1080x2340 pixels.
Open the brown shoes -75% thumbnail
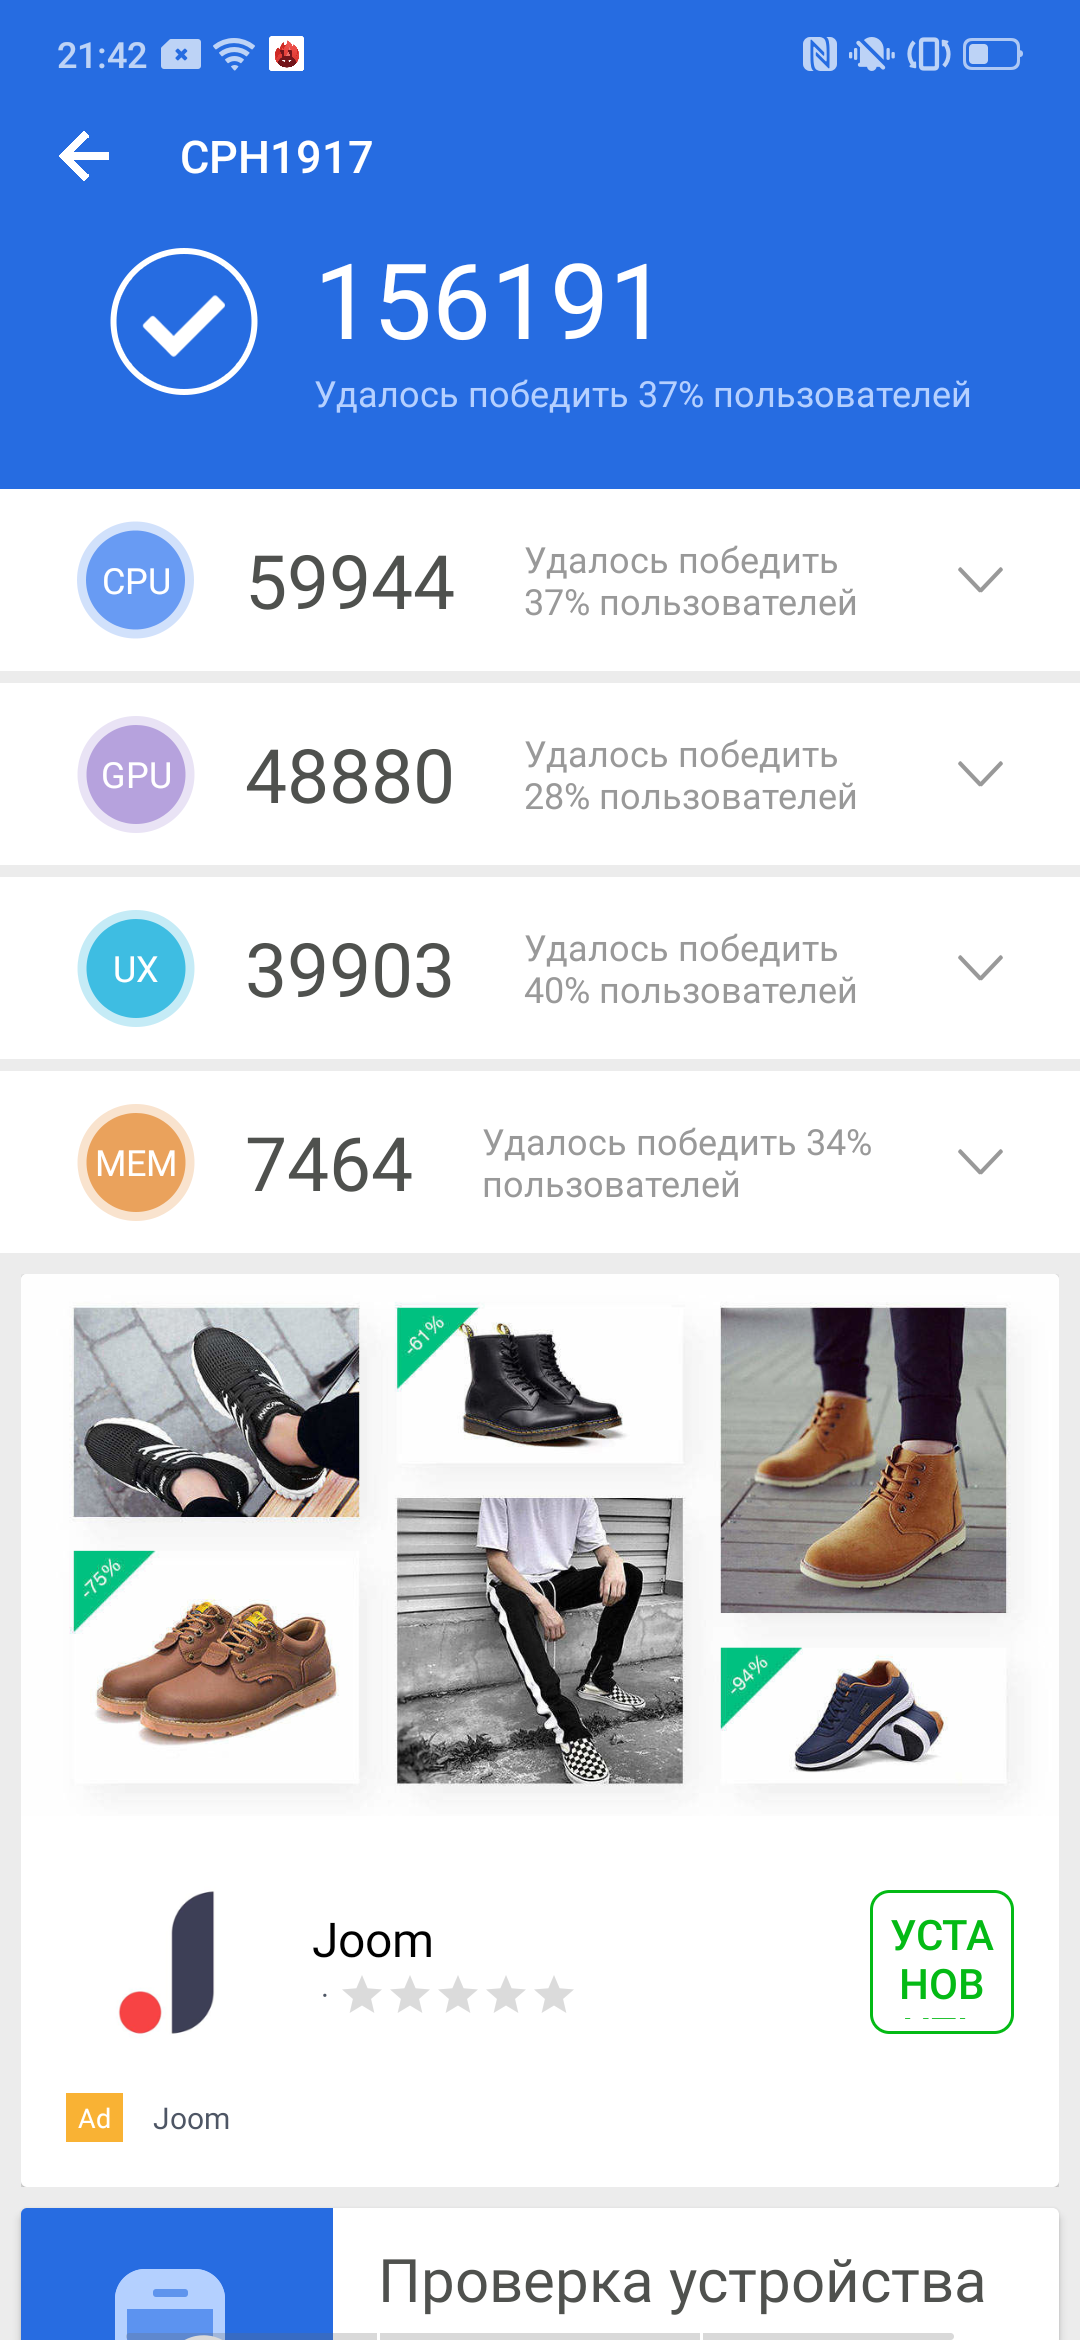tap(216, 1667)
